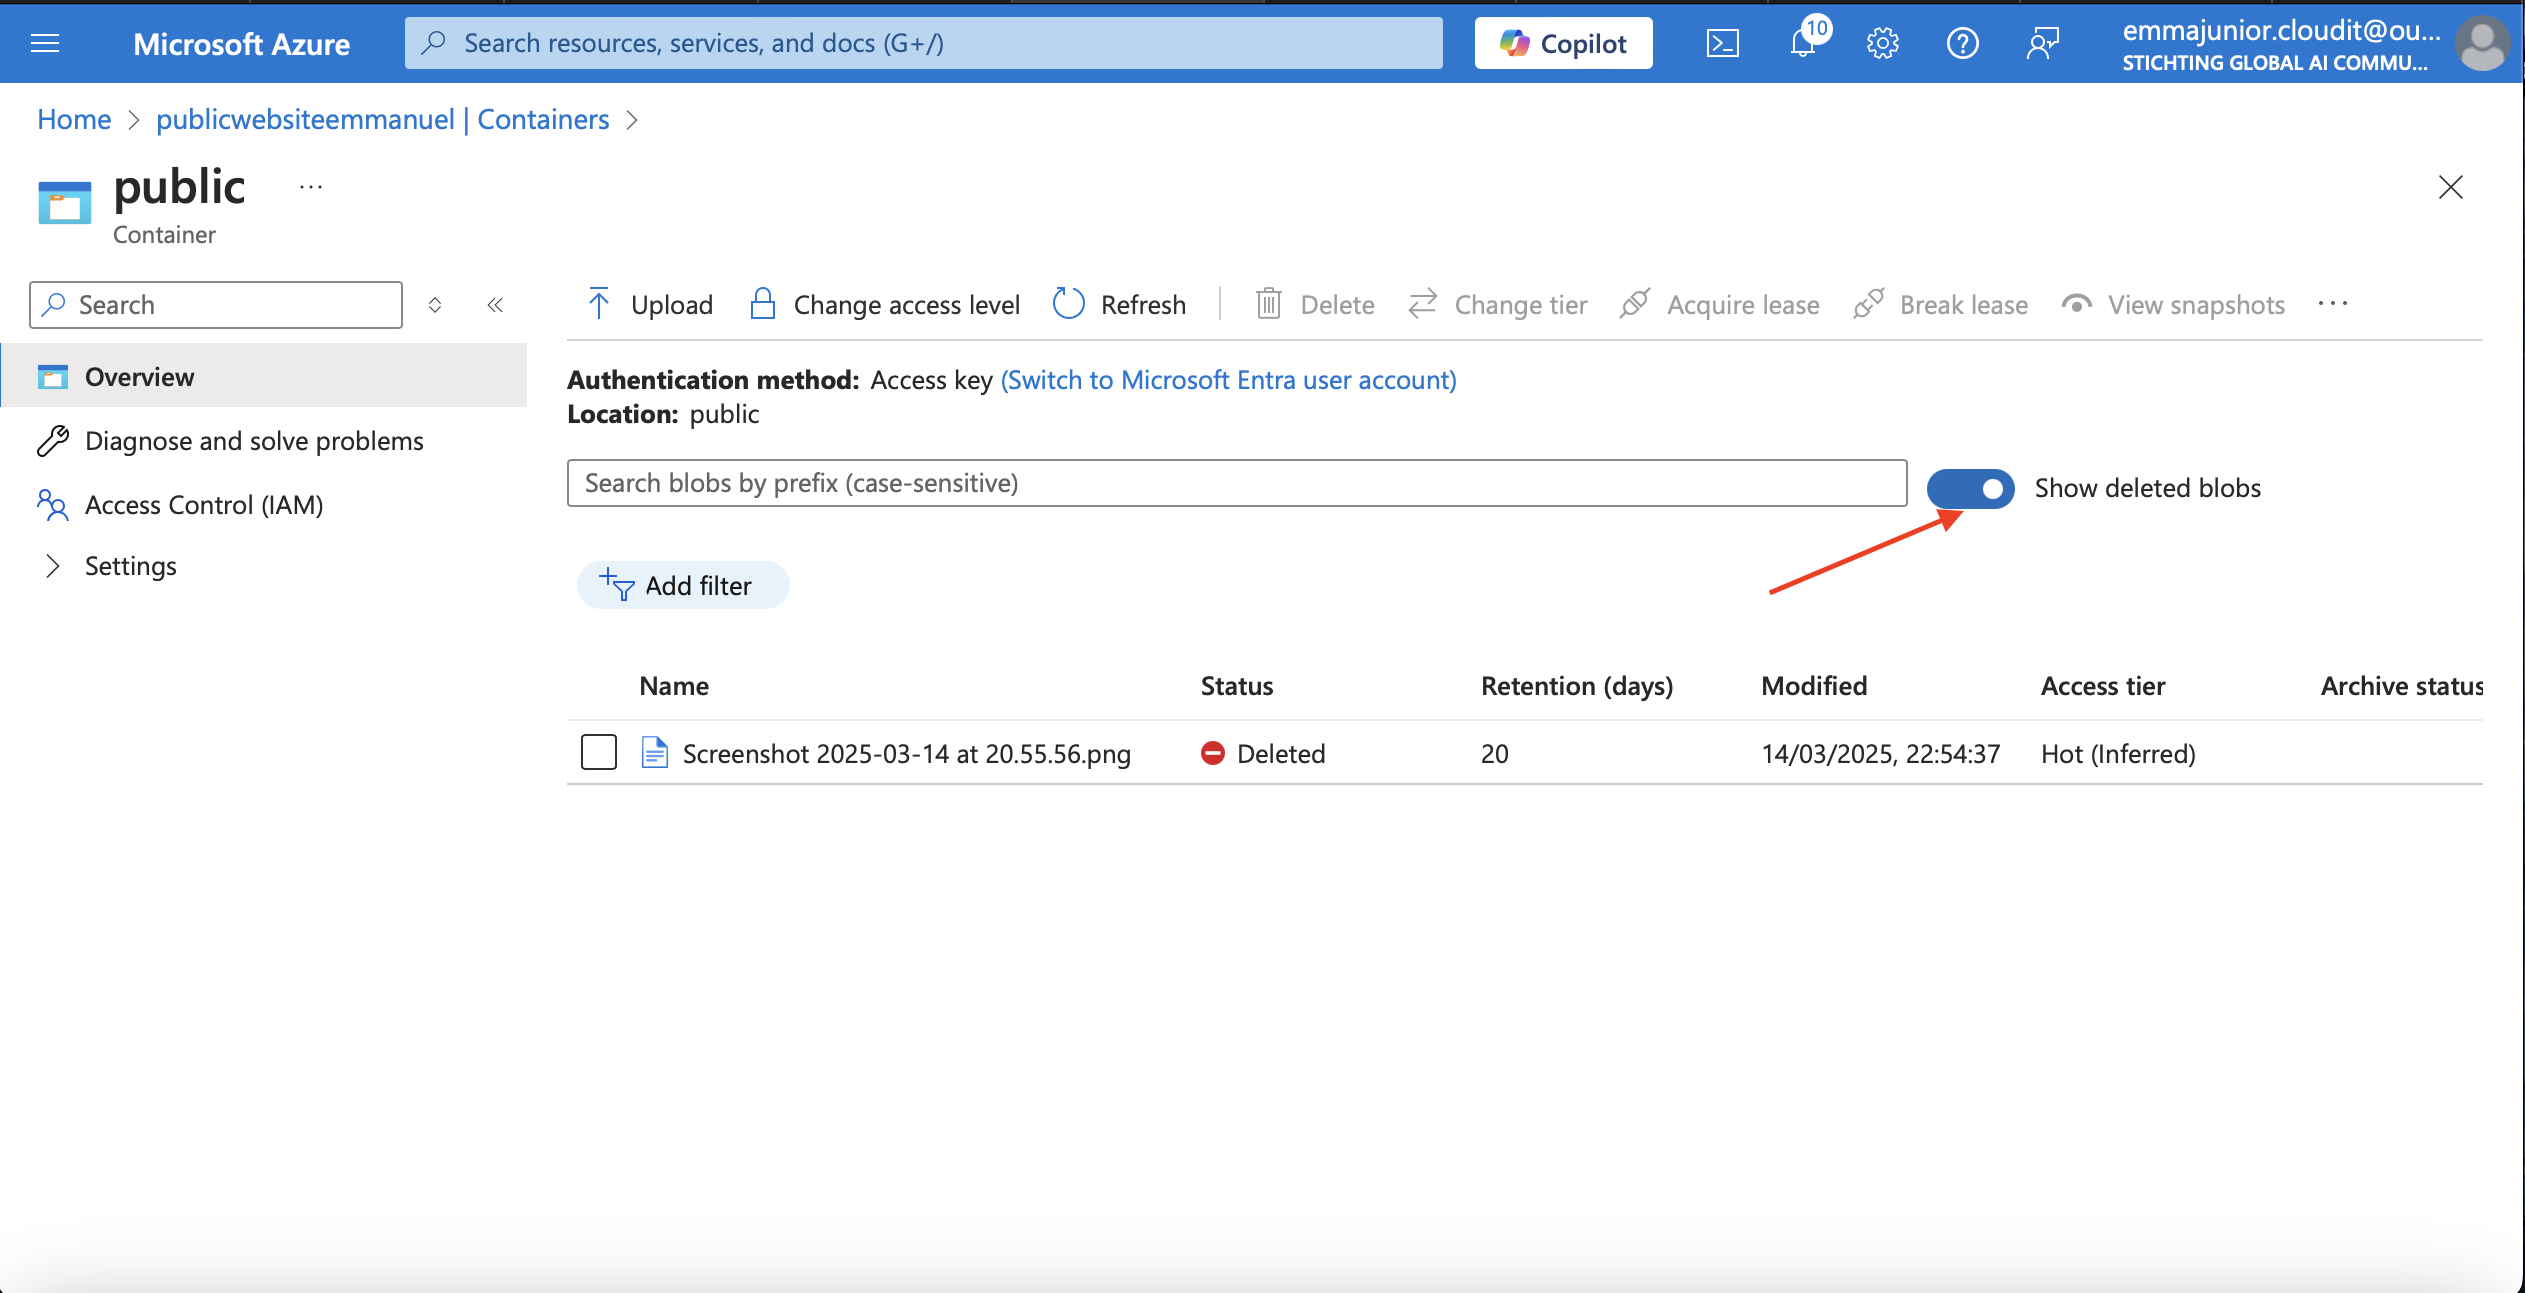Open the feedback icon in top bar
Viewport: 2525px width, 1293px height.
(x=2042, y=43)
